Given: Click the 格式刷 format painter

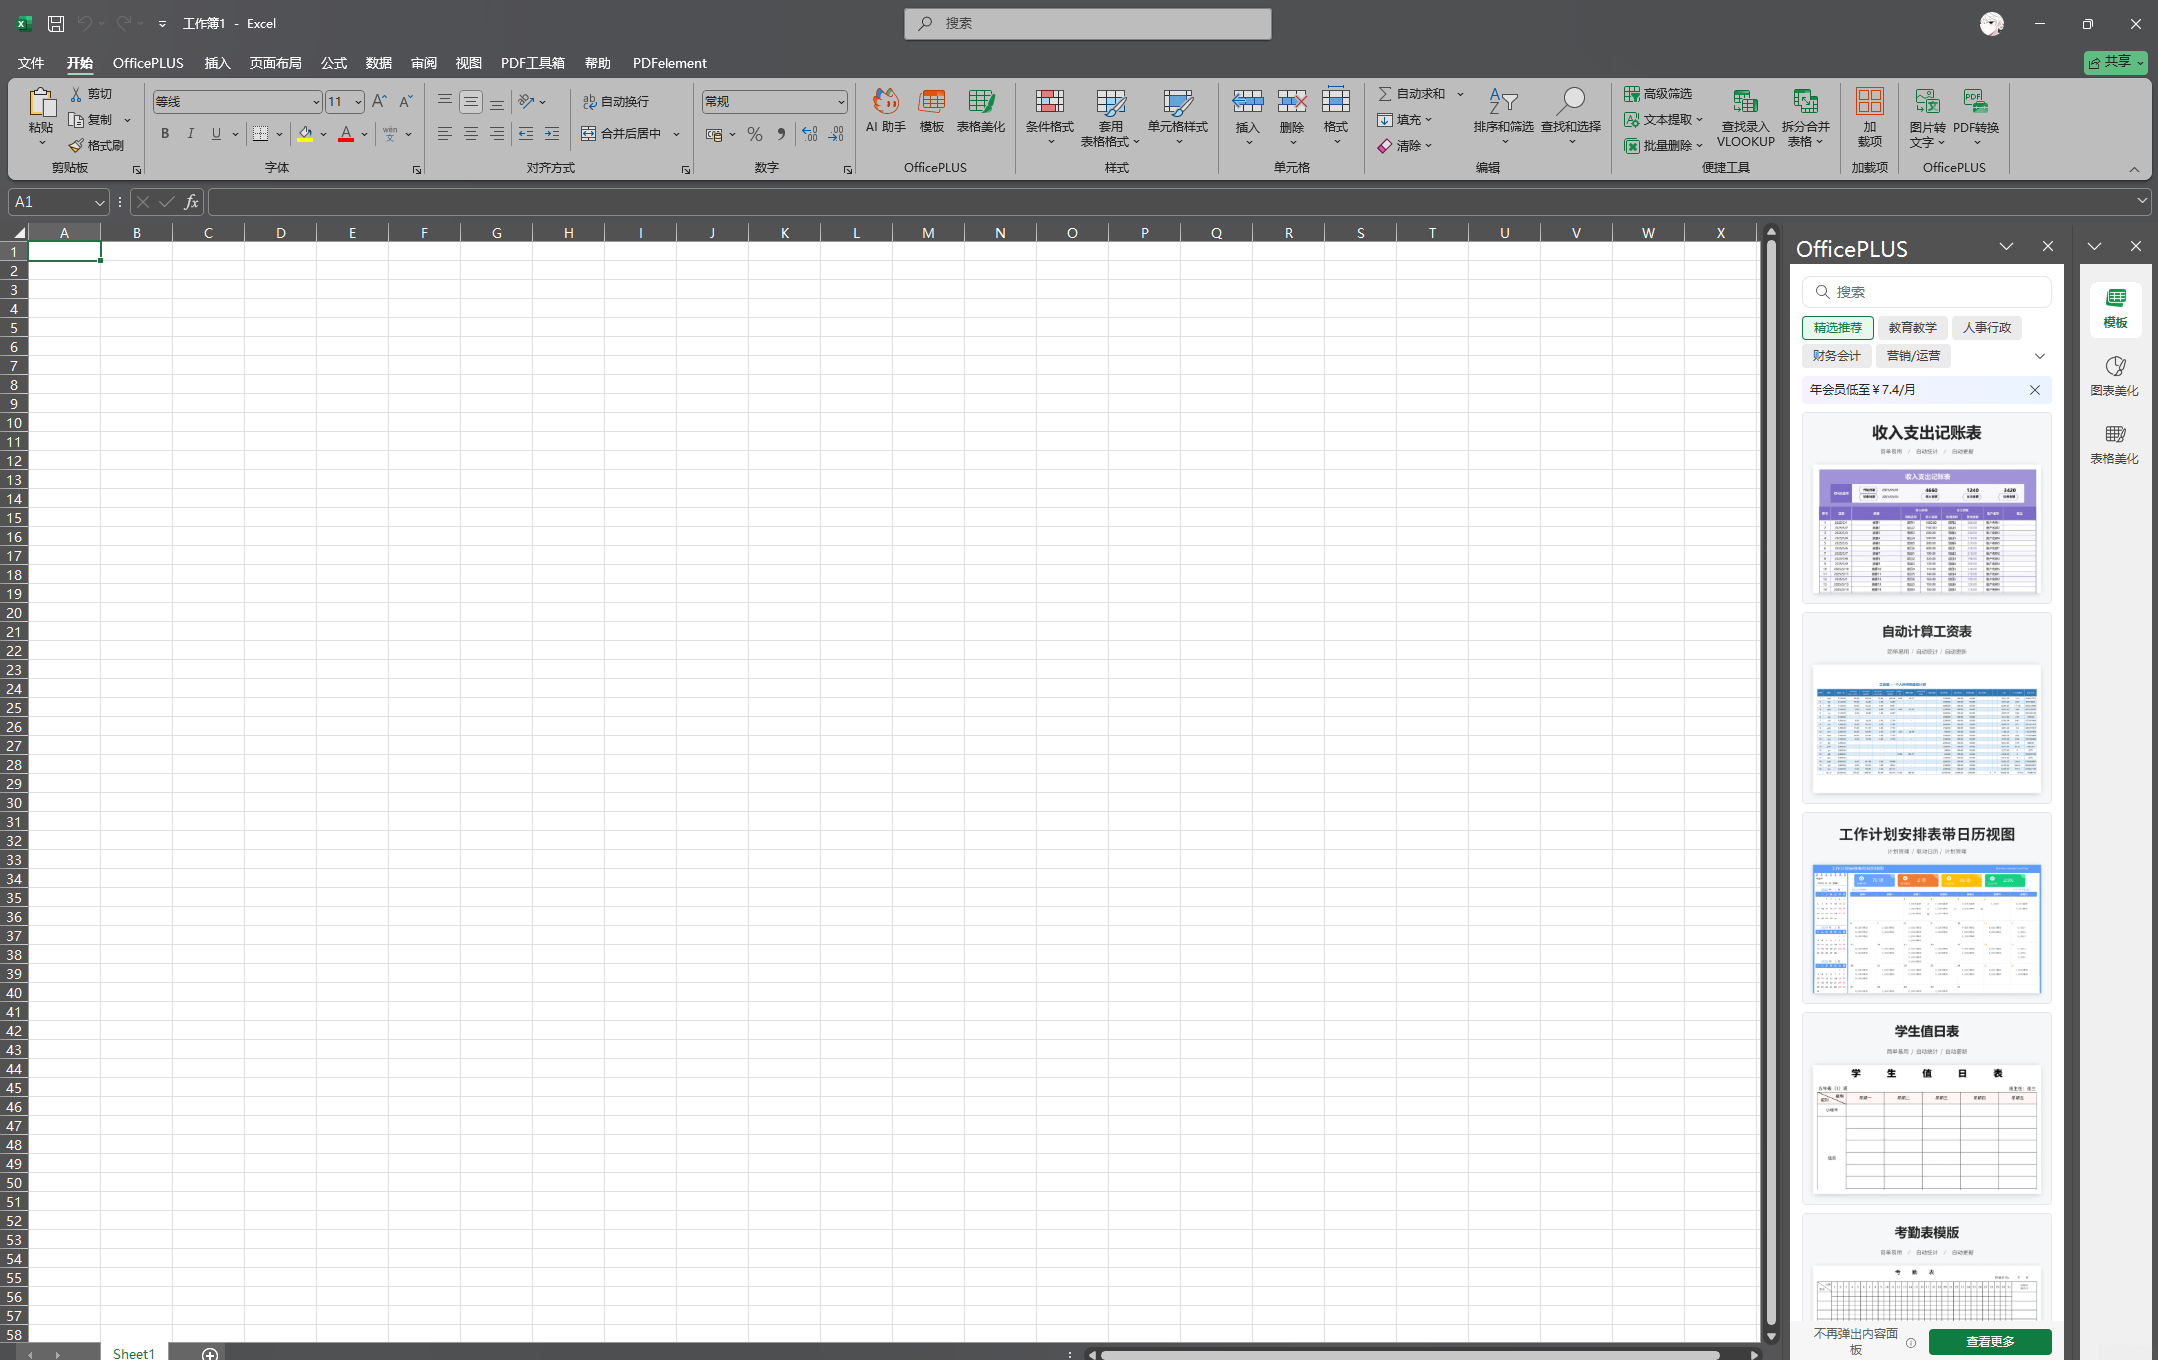Looking at the screenshot, I should (96, 146).
